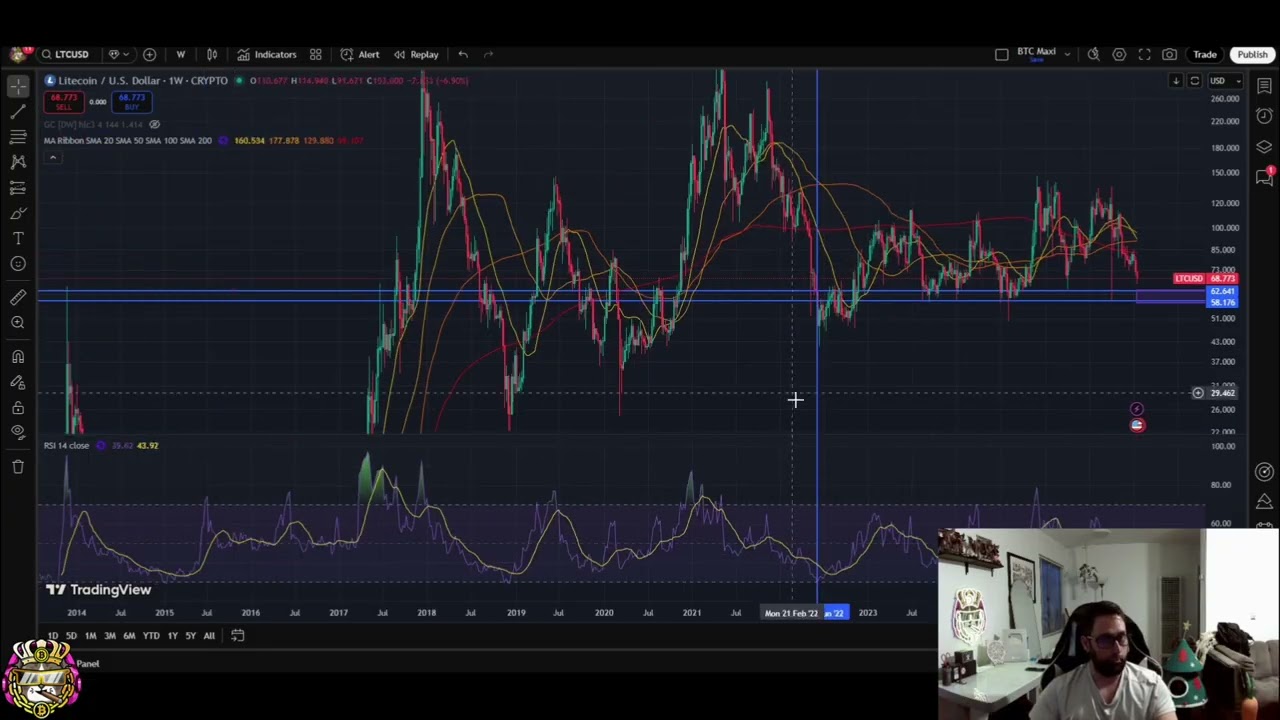The height and width of the screenshot is (720, 1280).
Task: Open chart settings hexagon icon
Action: 1119,54
